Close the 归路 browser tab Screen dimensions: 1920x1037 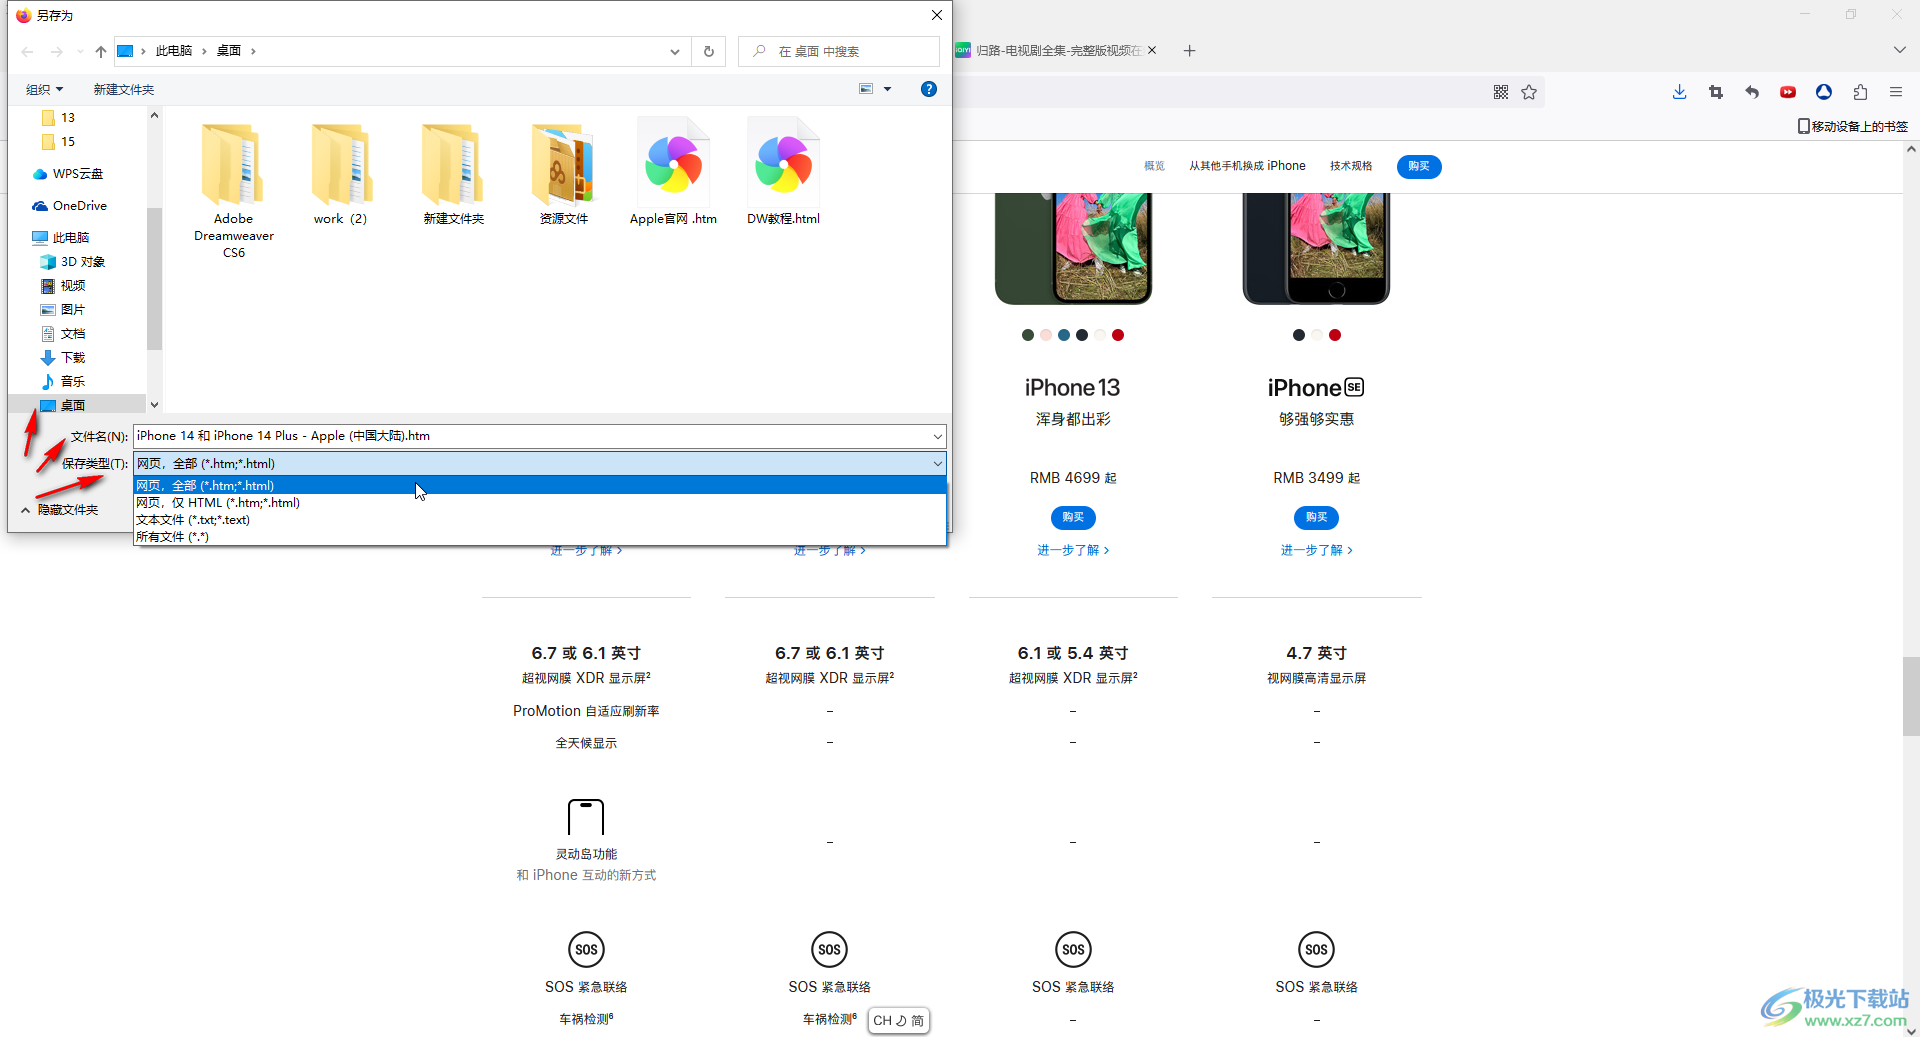click(1152, 50)
